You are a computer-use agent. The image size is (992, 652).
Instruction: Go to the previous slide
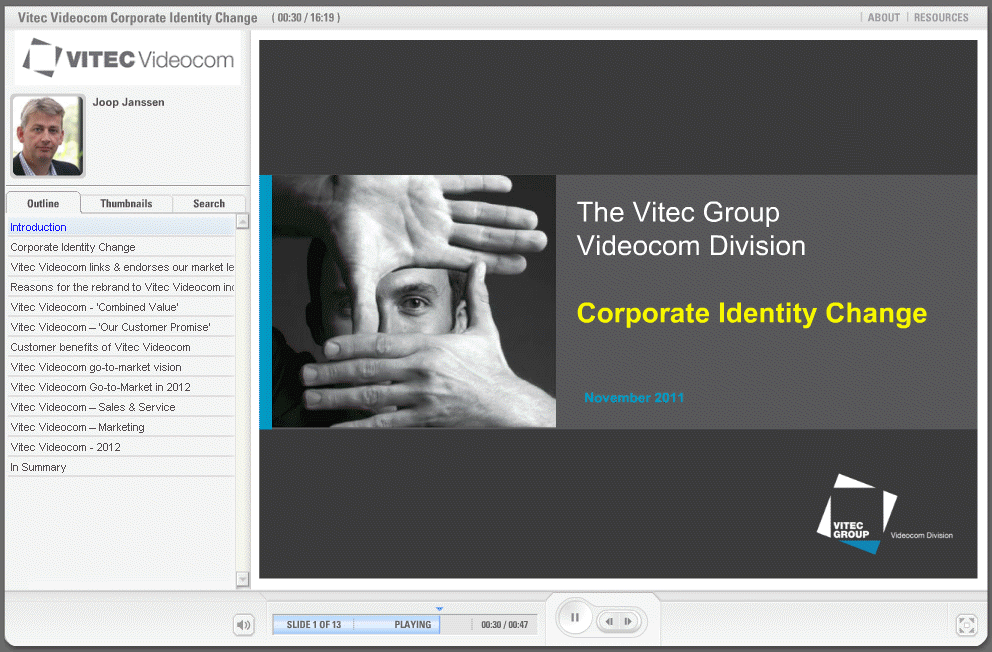[x=609, y=622]
